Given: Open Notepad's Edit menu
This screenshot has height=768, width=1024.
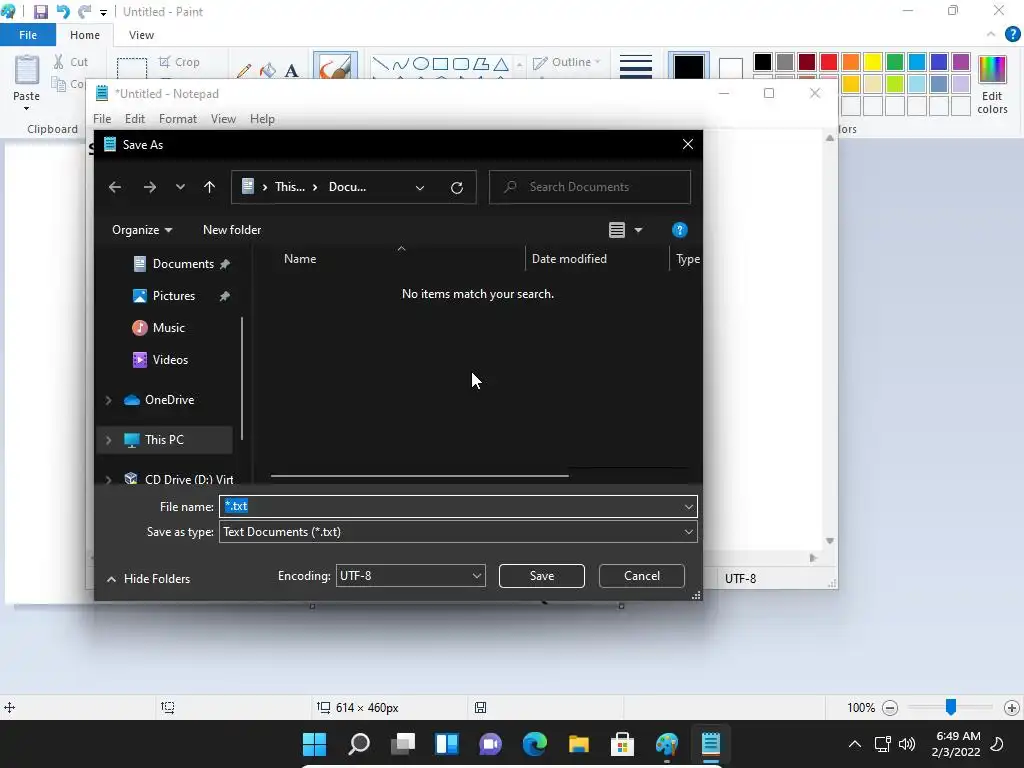Looking at the screenshot, I should coord(135,119).
